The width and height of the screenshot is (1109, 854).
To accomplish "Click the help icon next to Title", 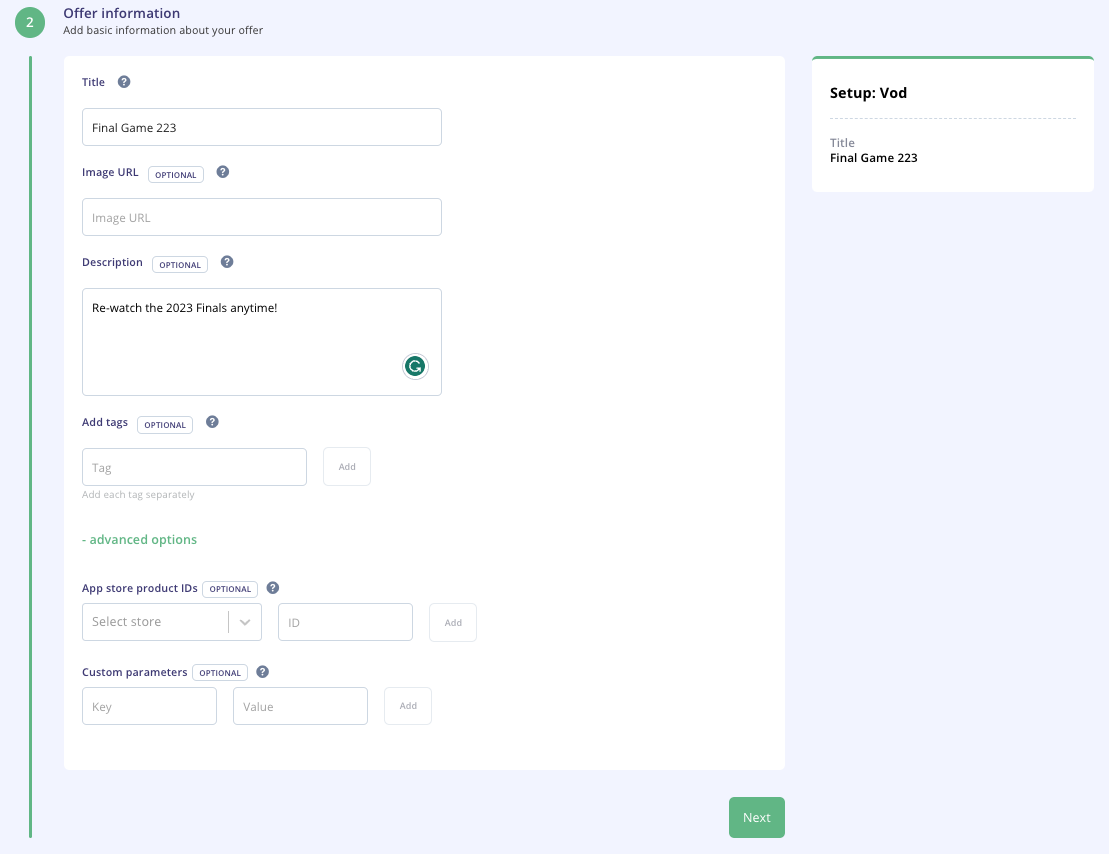I will (124, 81).
